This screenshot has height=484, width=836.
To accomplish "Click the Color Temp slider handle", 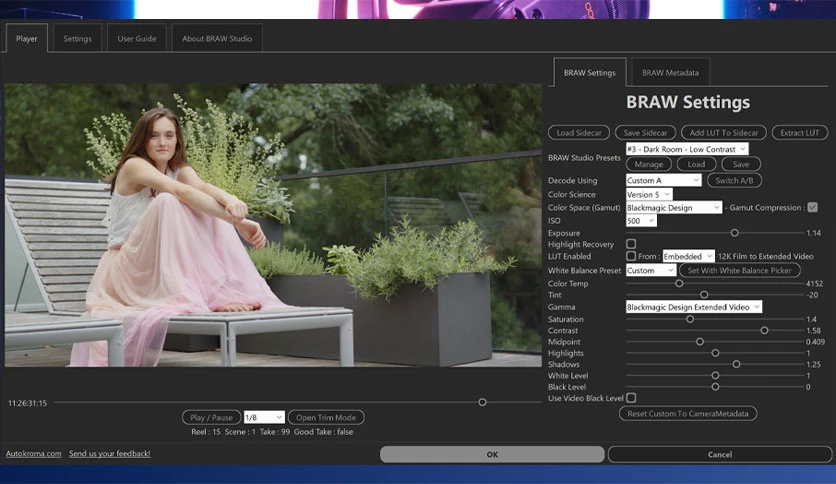I will [679, 284].
